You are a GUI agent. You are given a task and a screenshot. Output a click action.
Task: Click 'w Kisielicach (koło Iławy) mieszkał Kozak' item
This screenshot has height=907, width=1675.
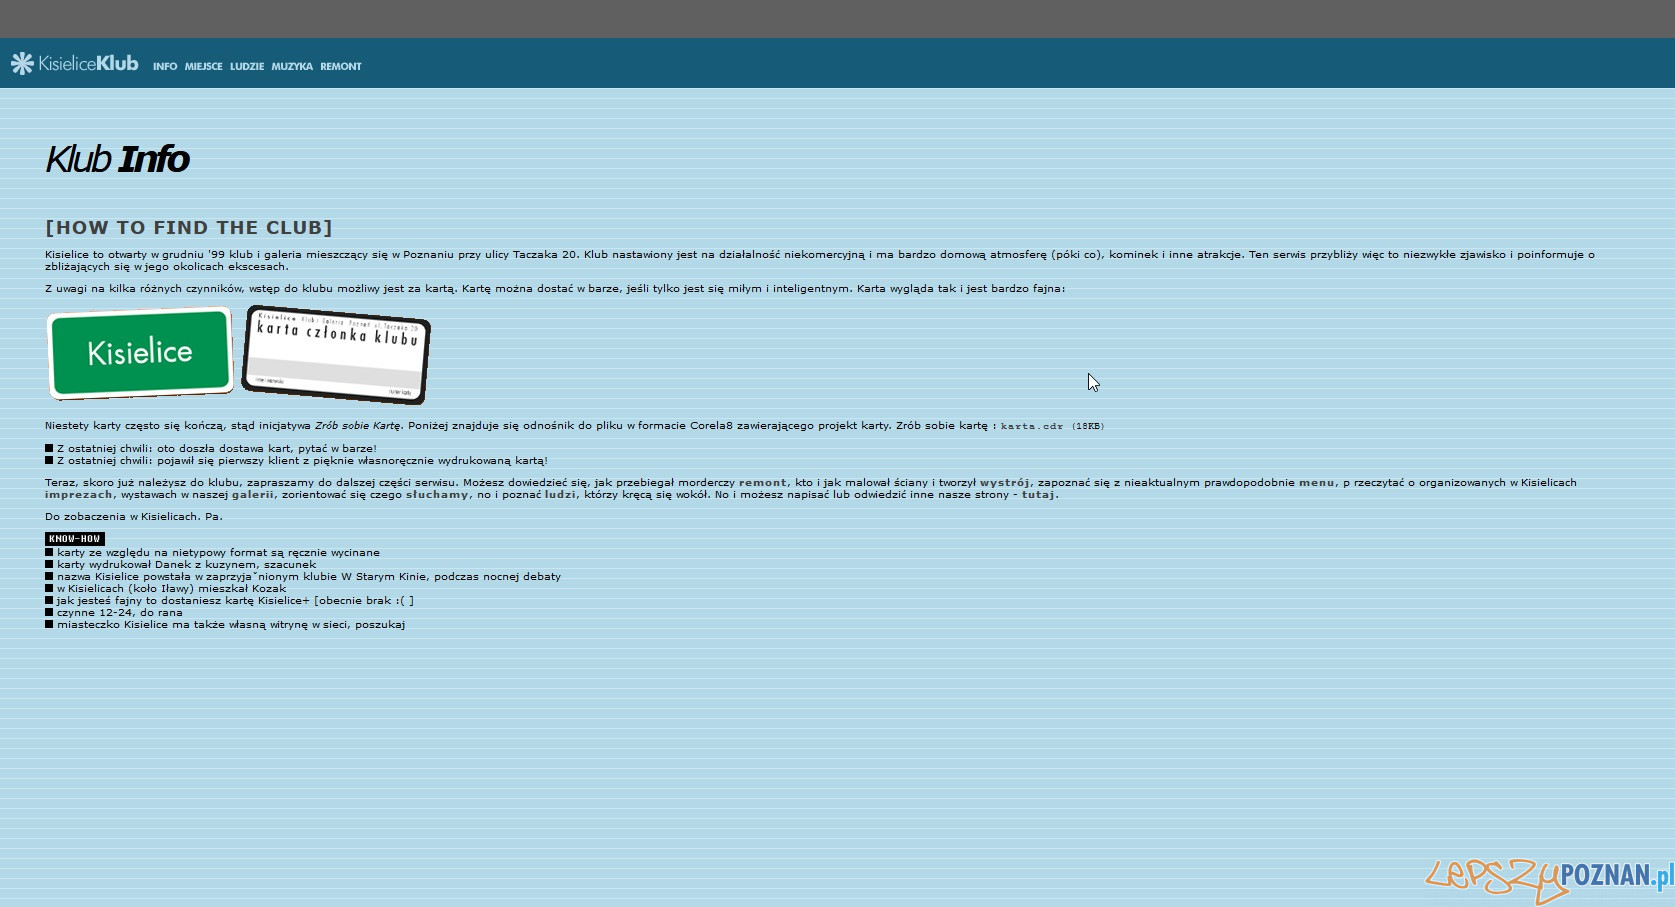point(166,588)
